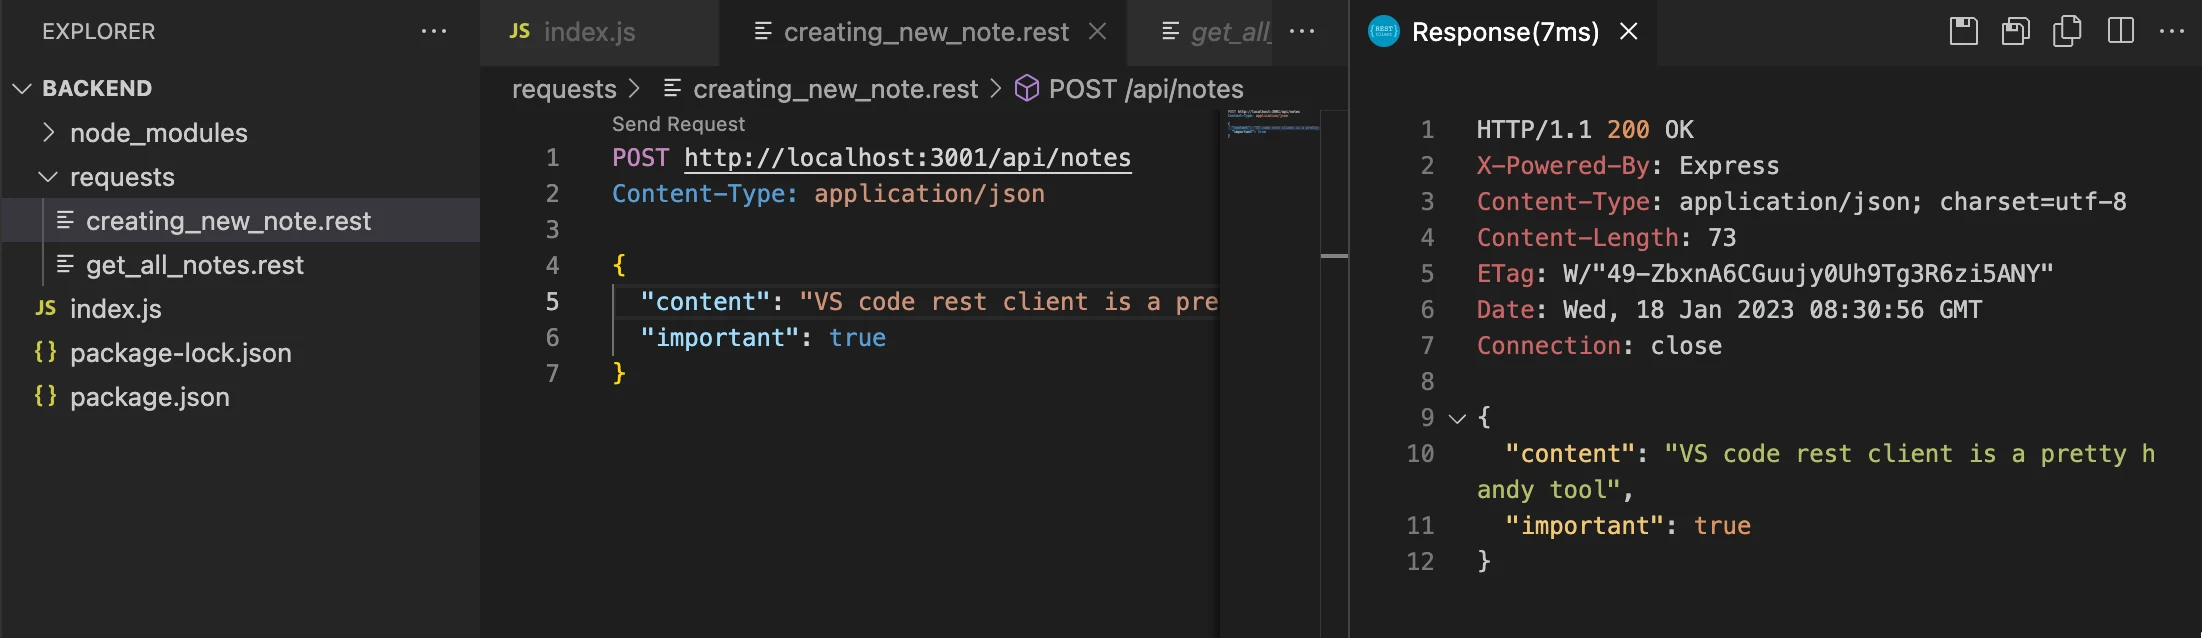Screen dimensions: 2202x638
Task: Open Explorer panel more actions menu
Action: [434, 31]
